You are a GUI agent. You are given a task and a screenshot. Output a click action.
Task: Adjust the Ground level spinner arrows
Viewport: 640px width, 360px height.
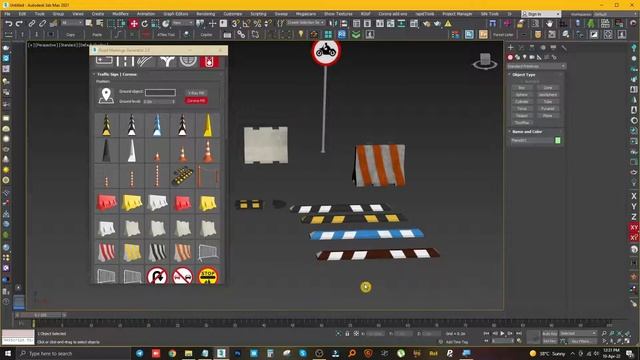click(173, 101)
